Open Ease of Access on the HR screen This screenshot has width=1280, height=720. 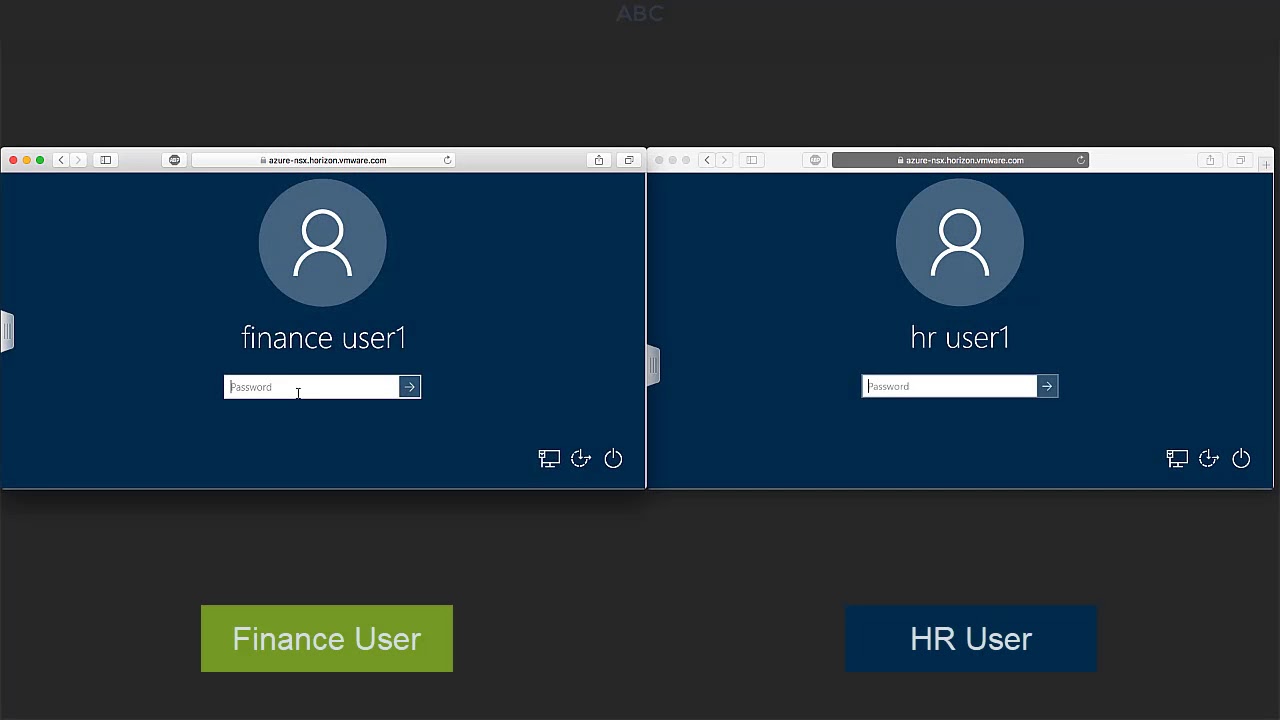1209,458
